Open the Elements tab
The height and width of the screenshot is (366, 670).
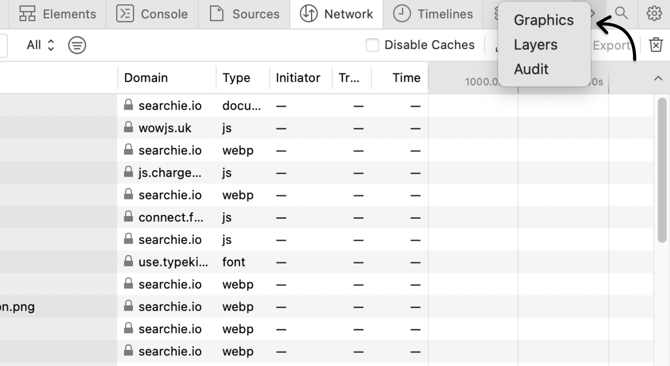(x=57, y=14)
